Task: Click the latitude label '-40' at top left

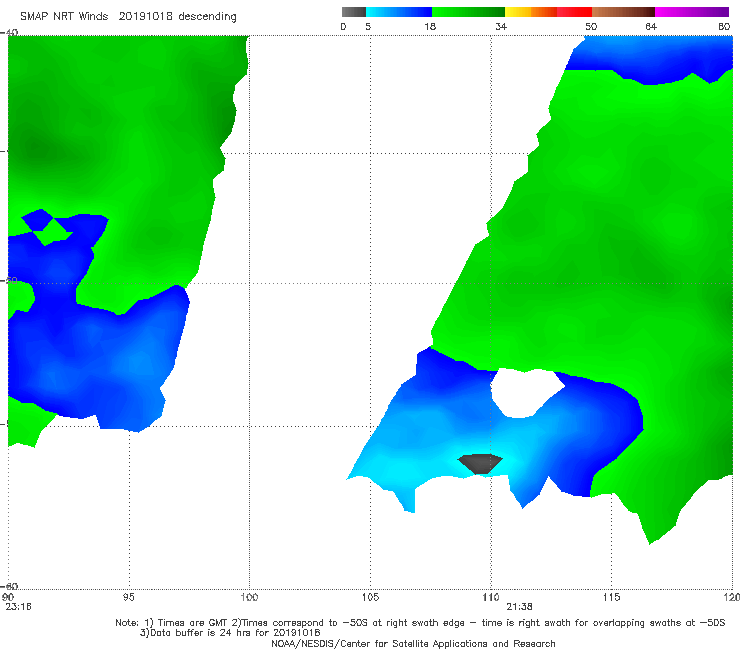Action: [x=10, y=33]
